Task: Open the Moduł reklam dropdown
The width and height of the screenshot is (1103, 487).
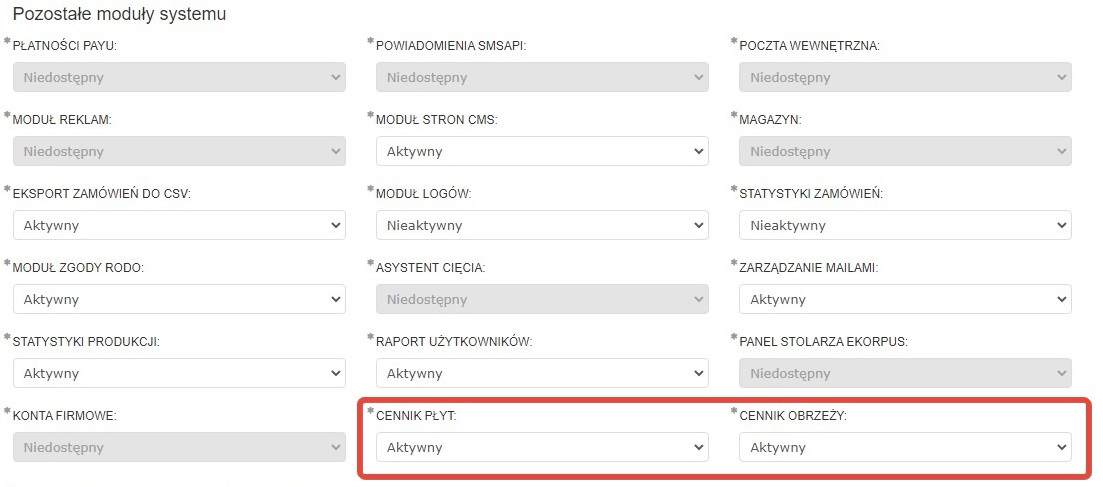Action: (179, 151)
